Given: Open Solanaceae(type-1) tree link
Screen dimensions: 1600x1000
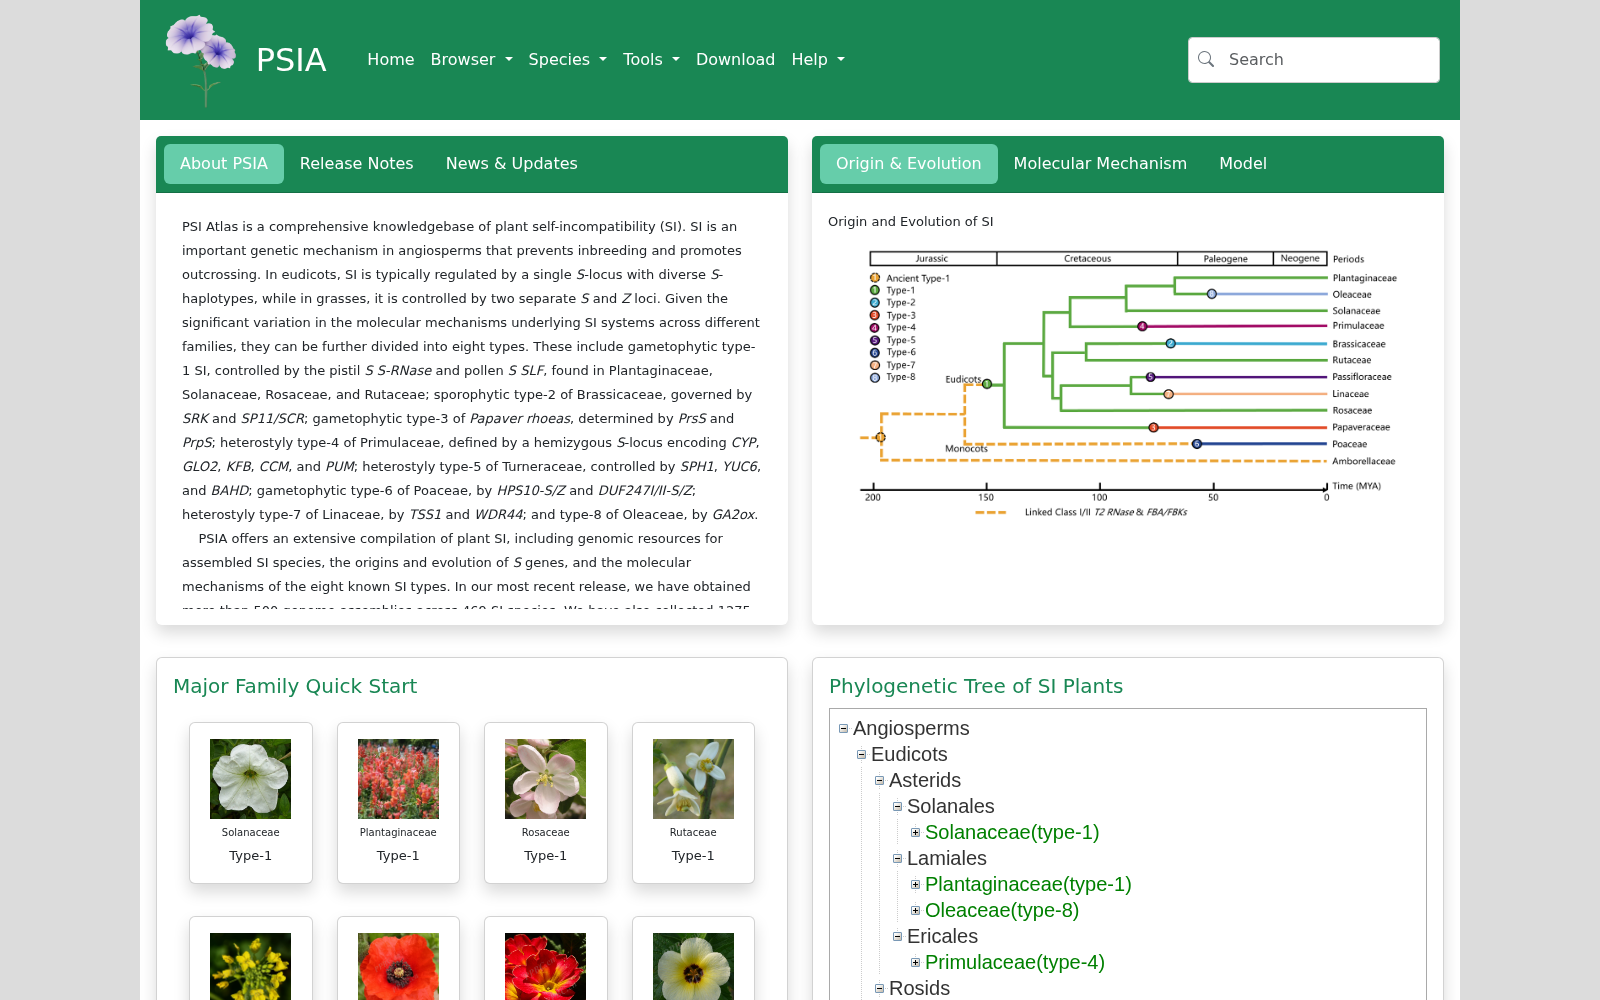Looking at the screenshot, I should [x=1012, y=833].
